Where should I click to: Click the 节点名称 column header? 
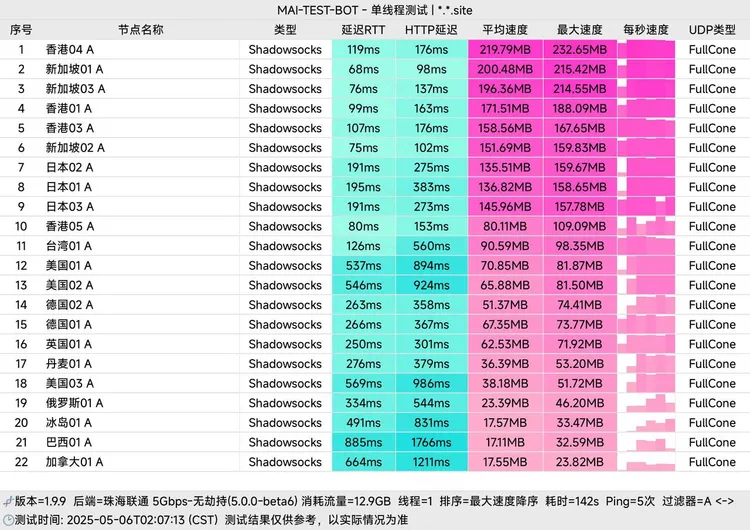coord(140,30)
